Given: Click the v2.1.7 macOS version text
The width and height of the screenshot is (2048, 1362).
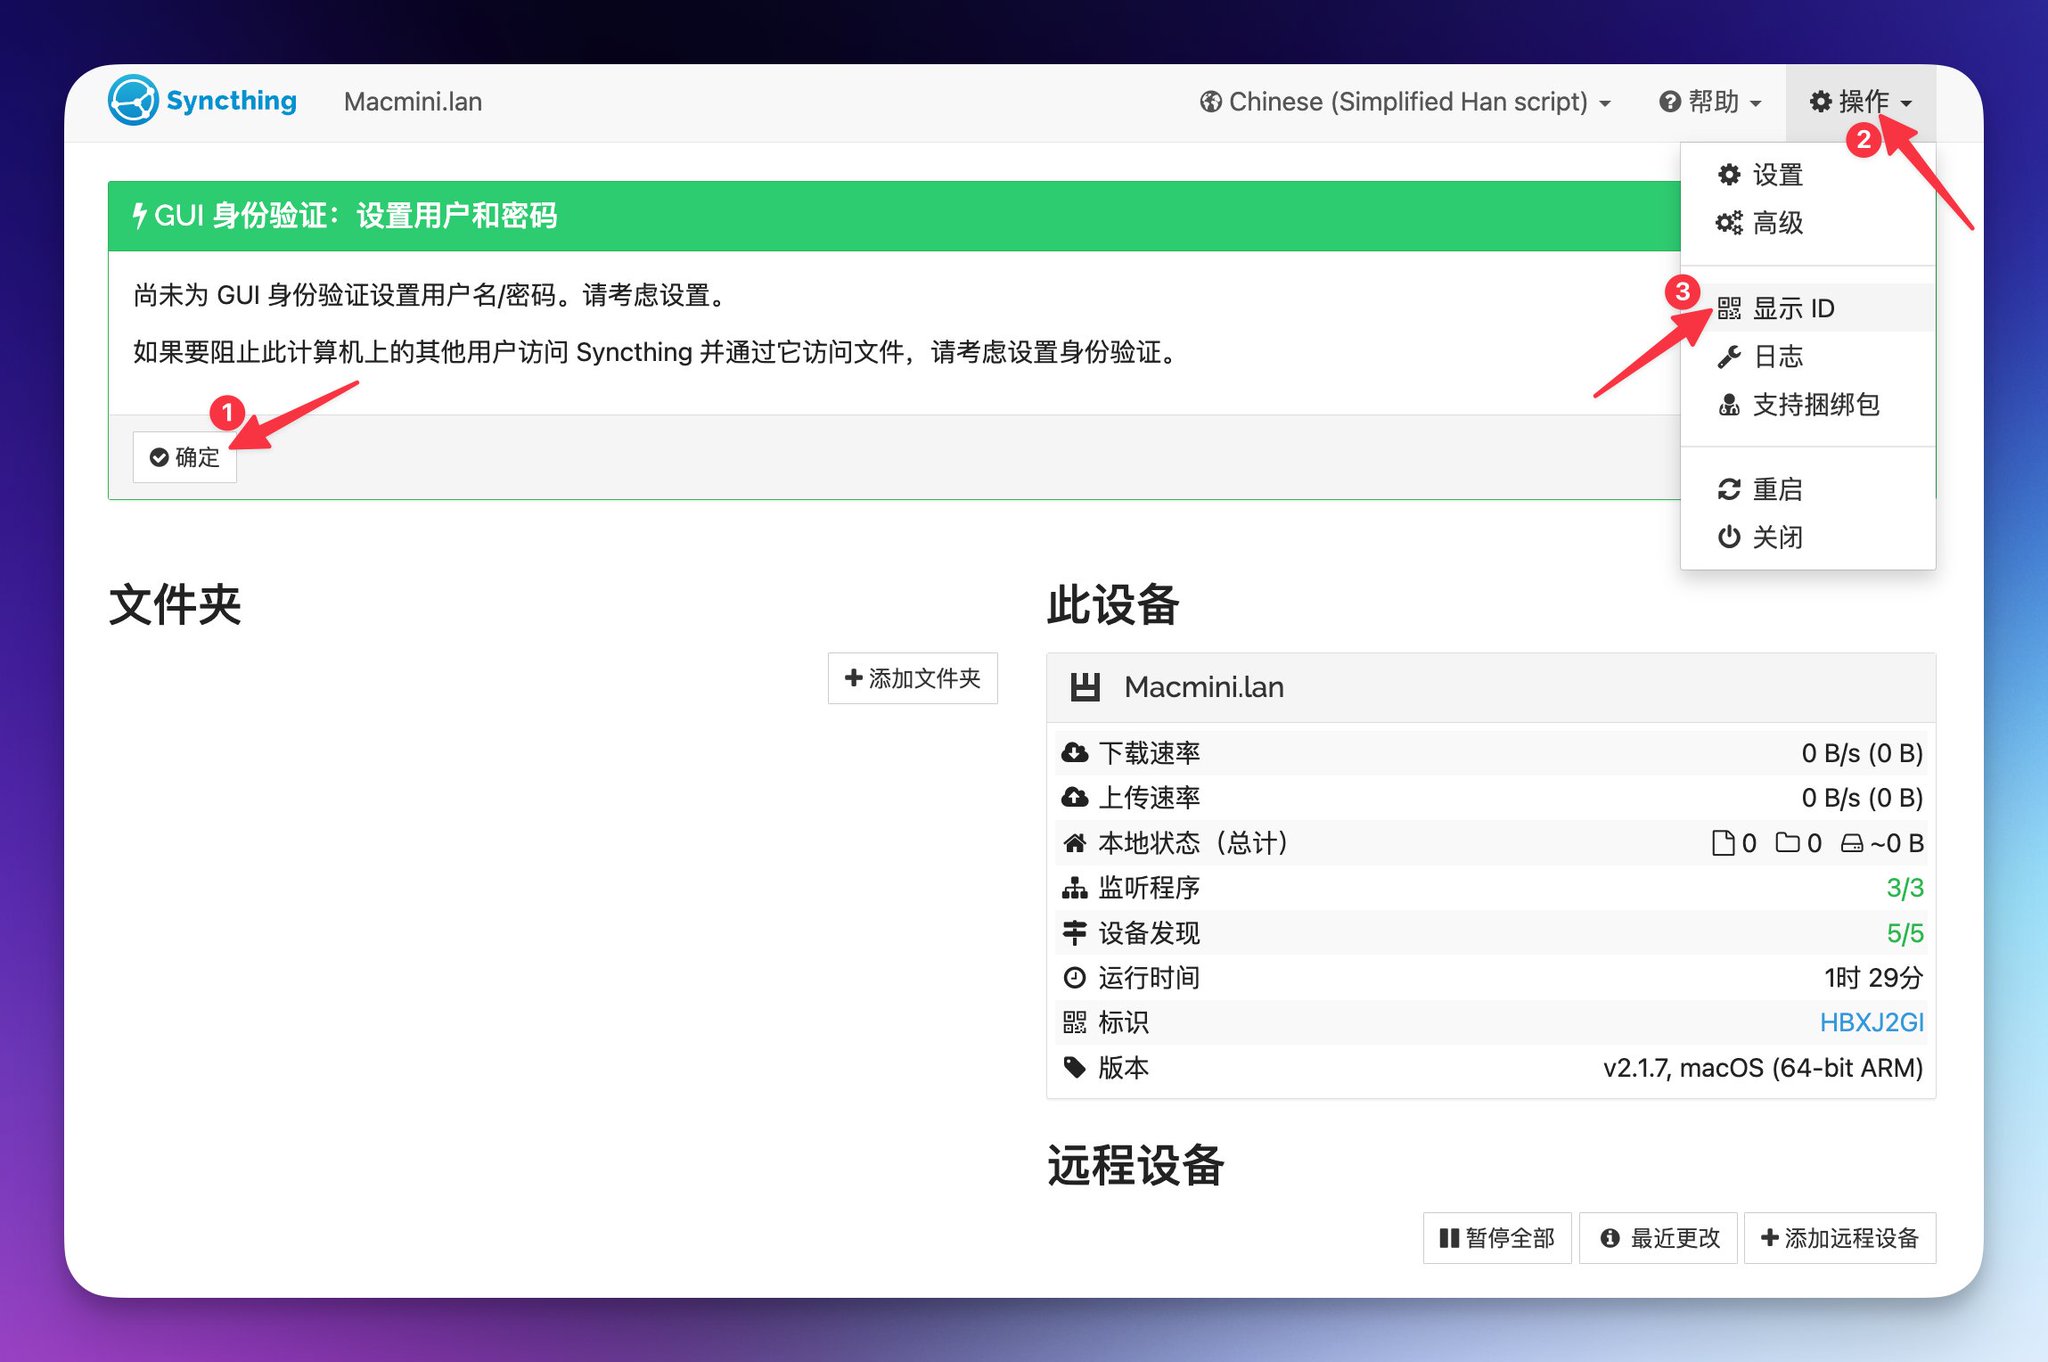Looking at the screenshot, I should point(1763,1068).
